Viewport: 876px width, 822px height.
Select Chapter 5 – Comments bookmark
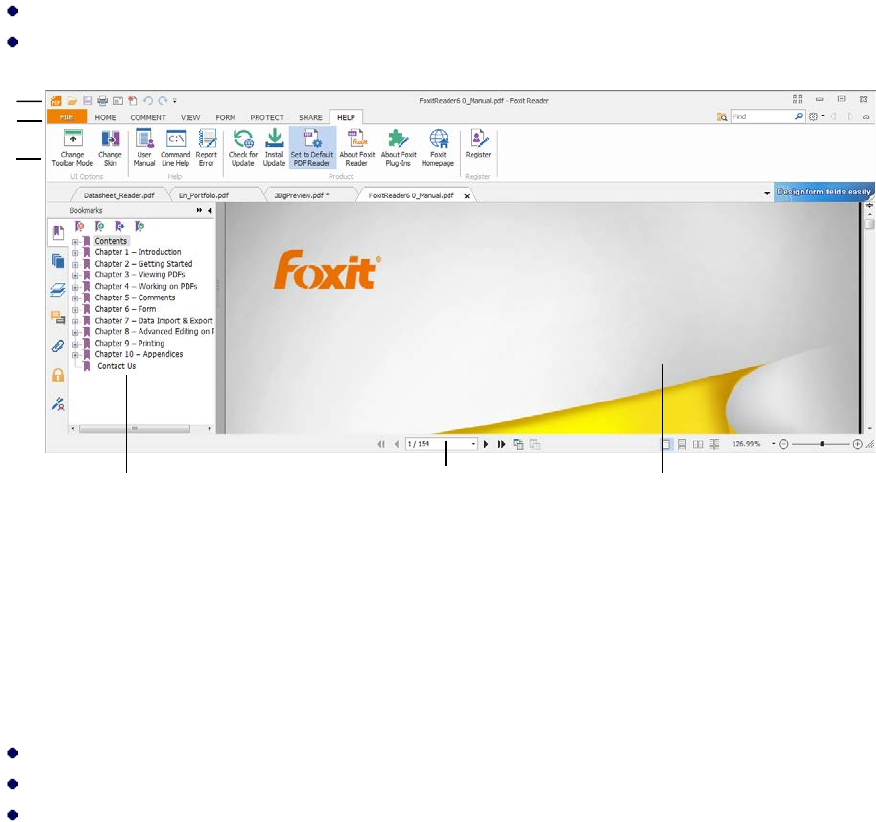click(x=135, y=298)
